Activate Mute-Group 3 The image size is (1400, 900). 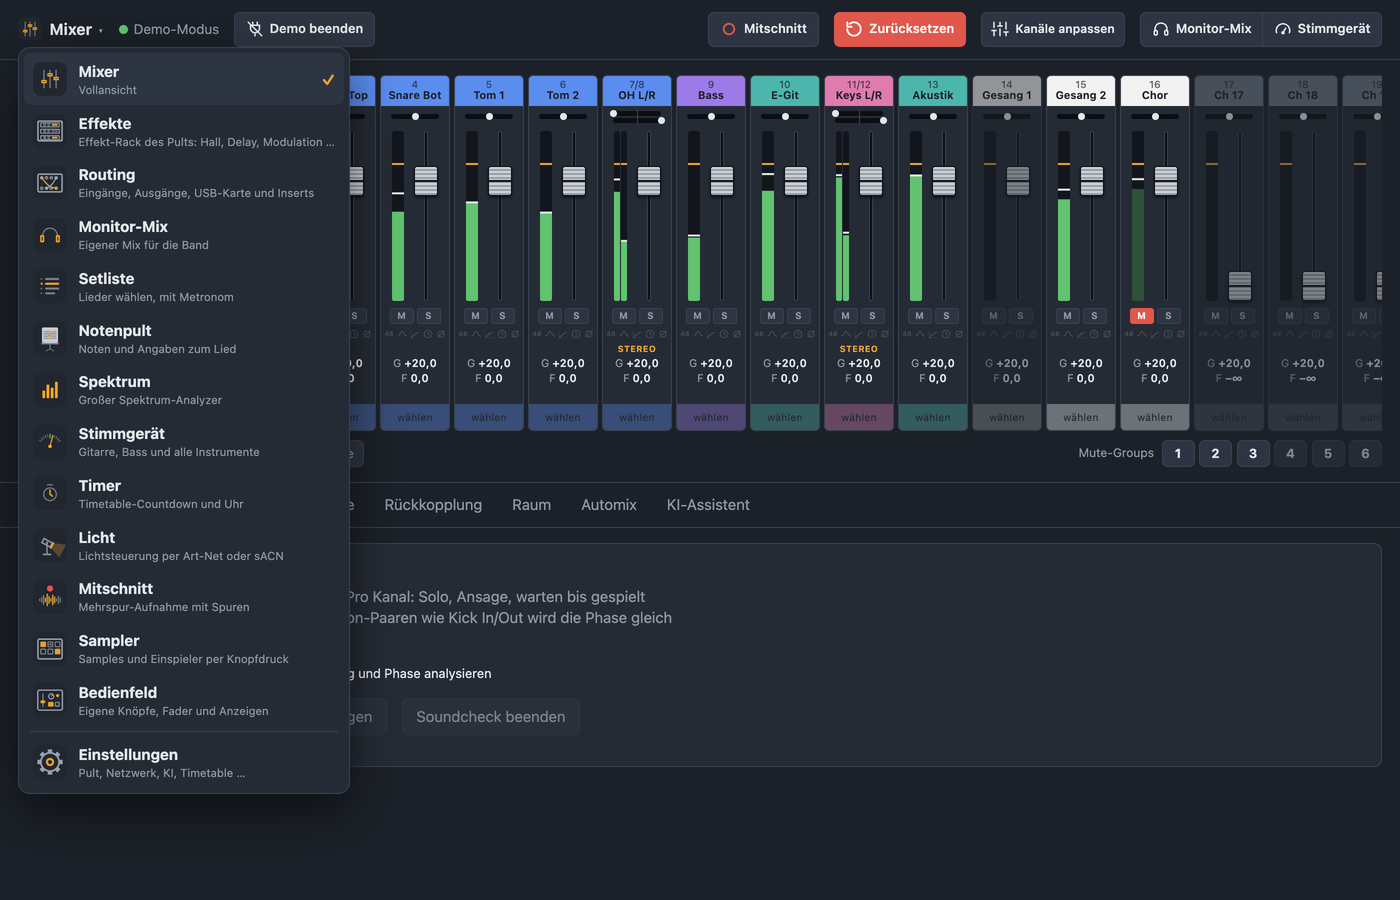pyautogui.click(x=1253, y=453)
